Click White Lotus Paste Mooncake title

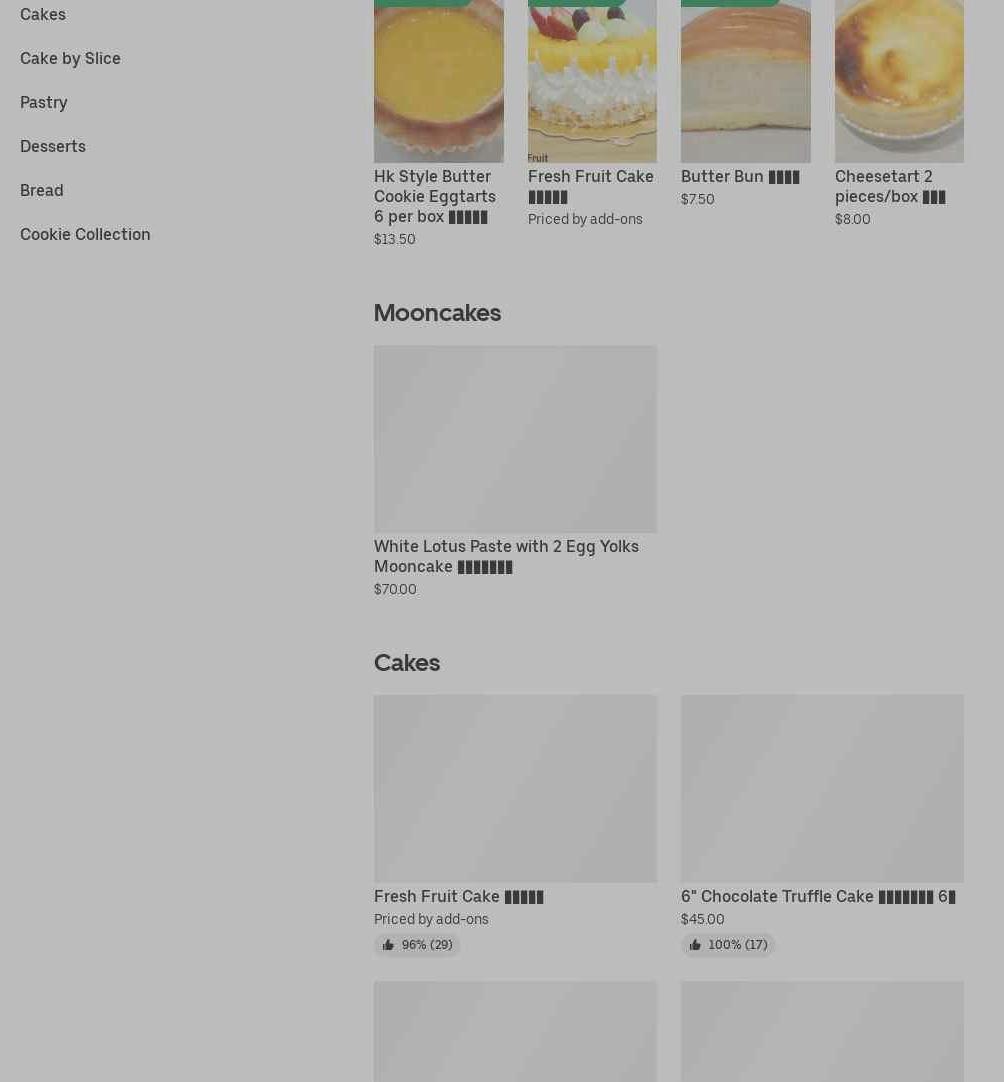click(506, 556)
